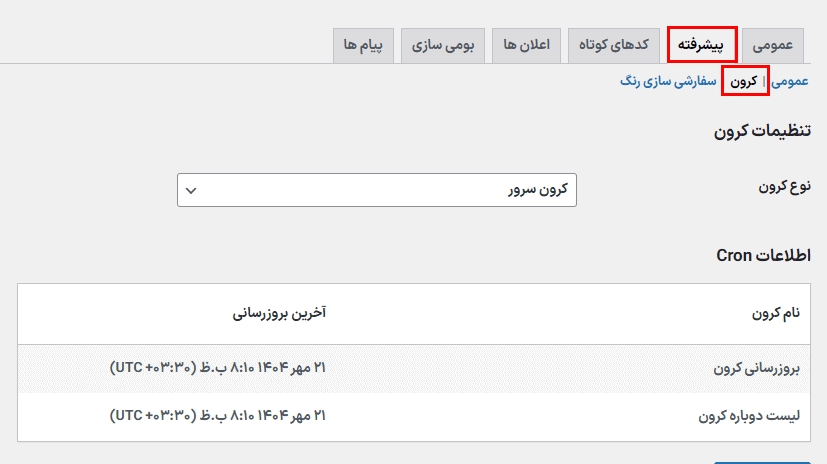Click the timestamp in the لیست دوباره کرون row
This screenshot has height=464, width=827.
pos(218,414)
